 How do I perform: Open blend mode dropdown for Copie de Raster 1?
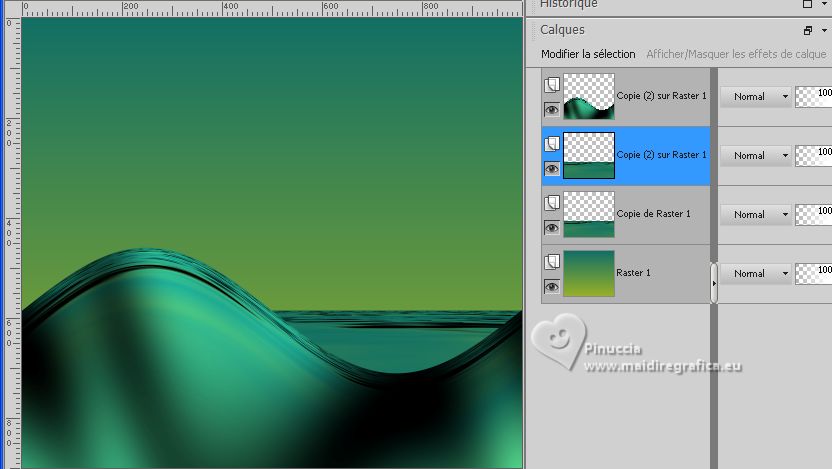pos(756,214)
